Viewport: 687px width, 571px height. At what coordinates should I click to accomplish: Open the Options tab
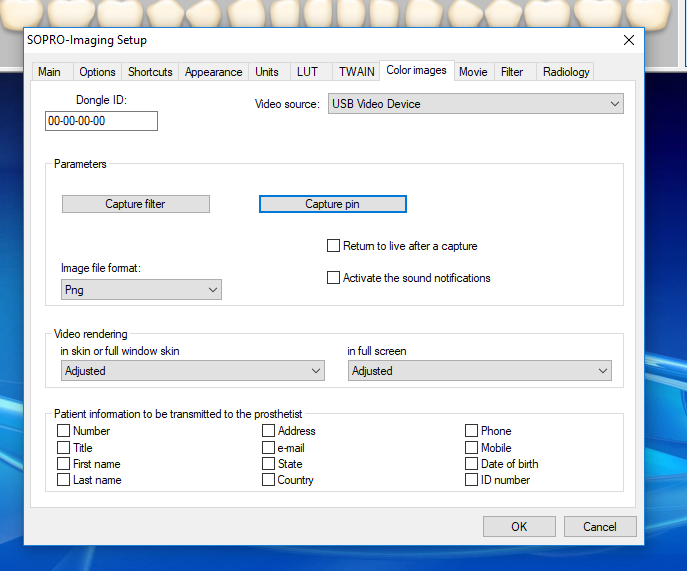click(97, 72)
